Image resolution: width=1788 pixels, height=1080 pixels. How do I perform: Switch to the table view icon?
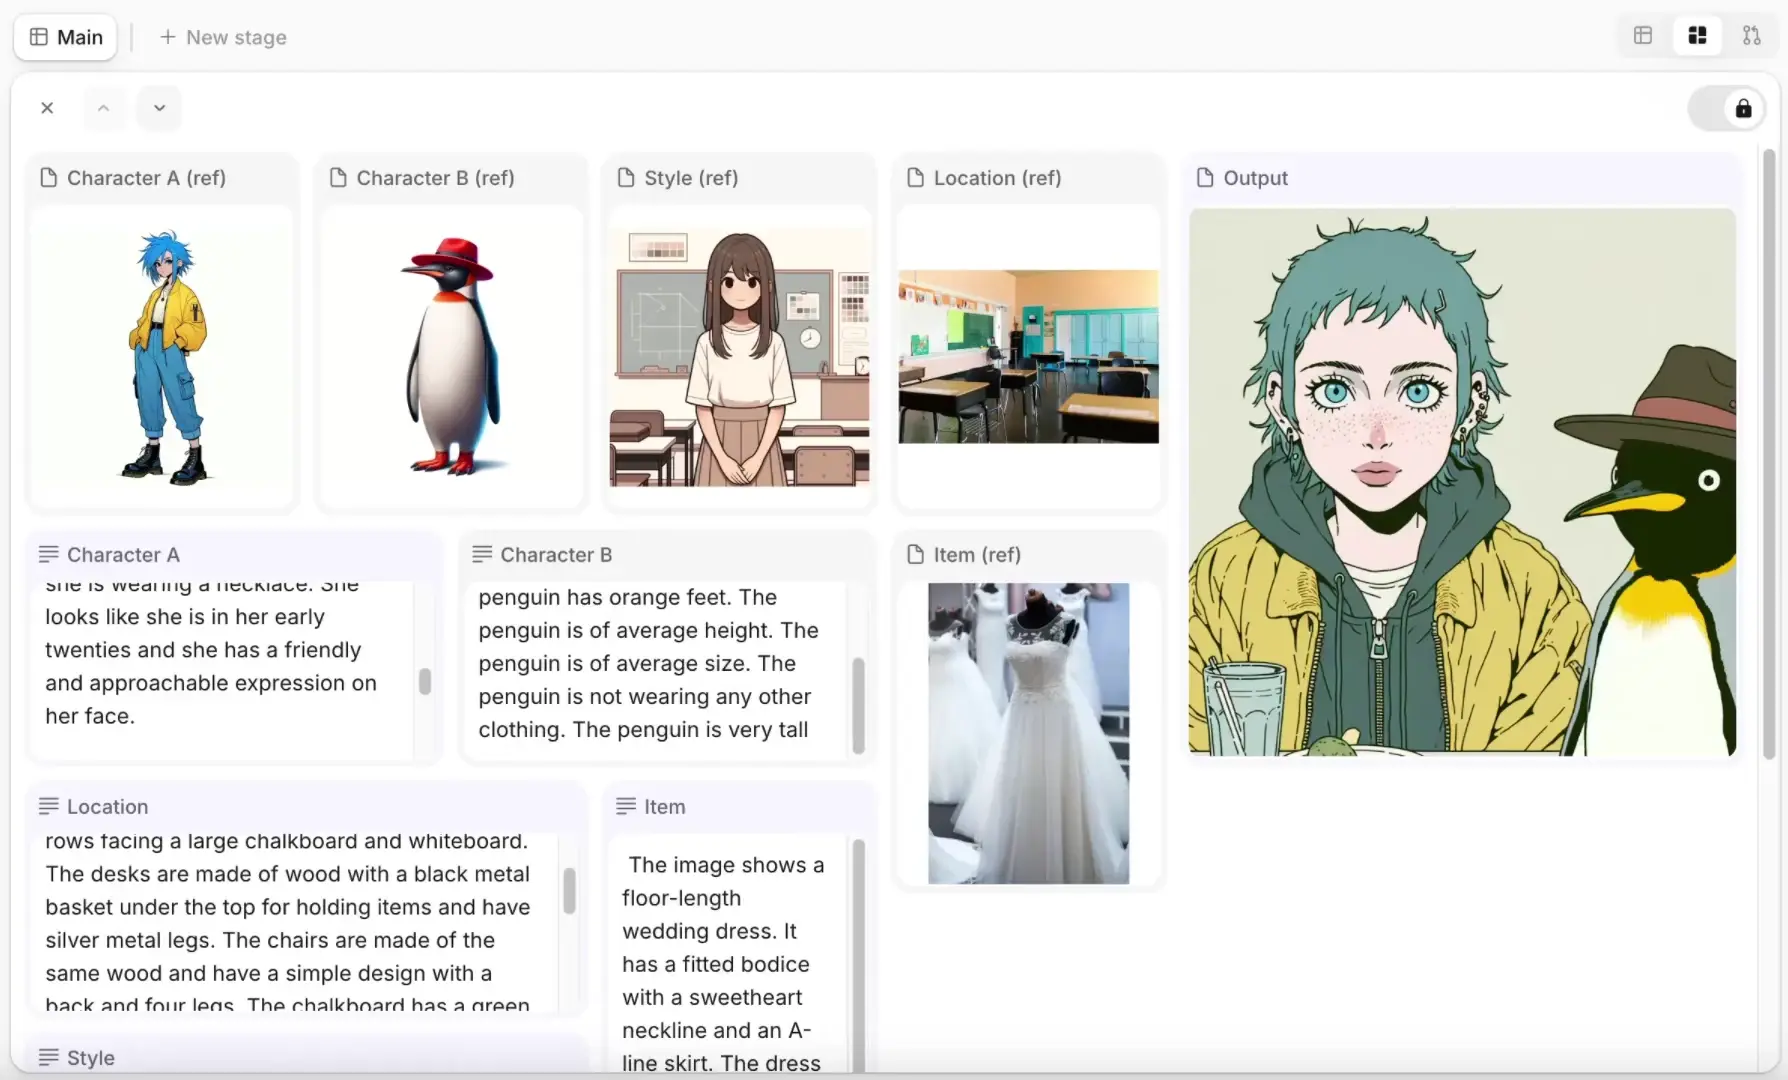[1643, 35]
